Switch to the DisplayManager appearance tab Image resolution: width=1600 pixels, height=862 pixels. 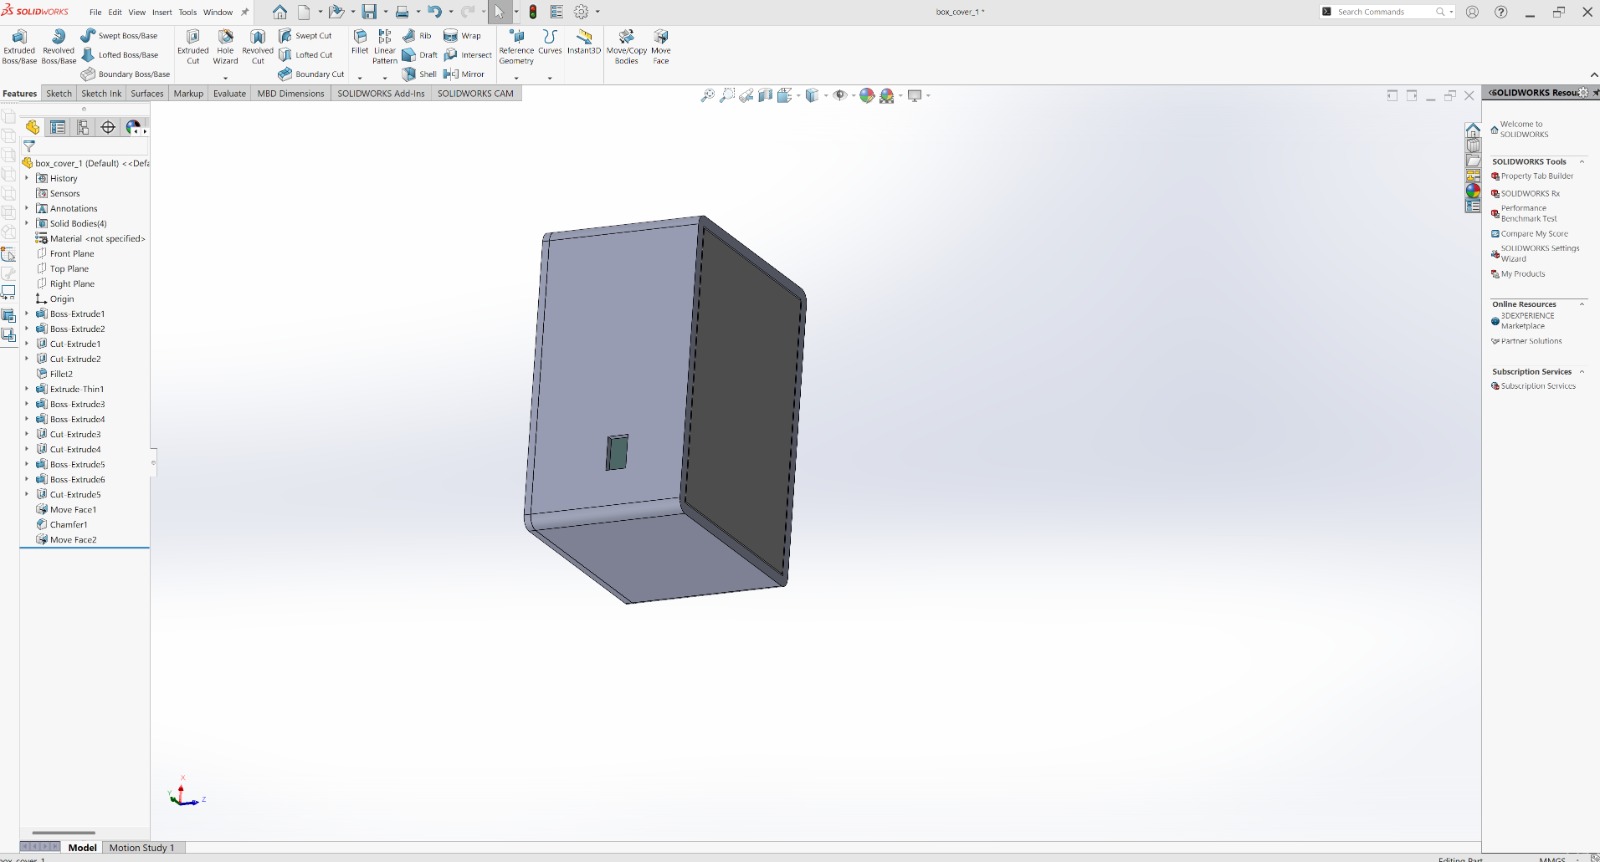coord(133,127)
